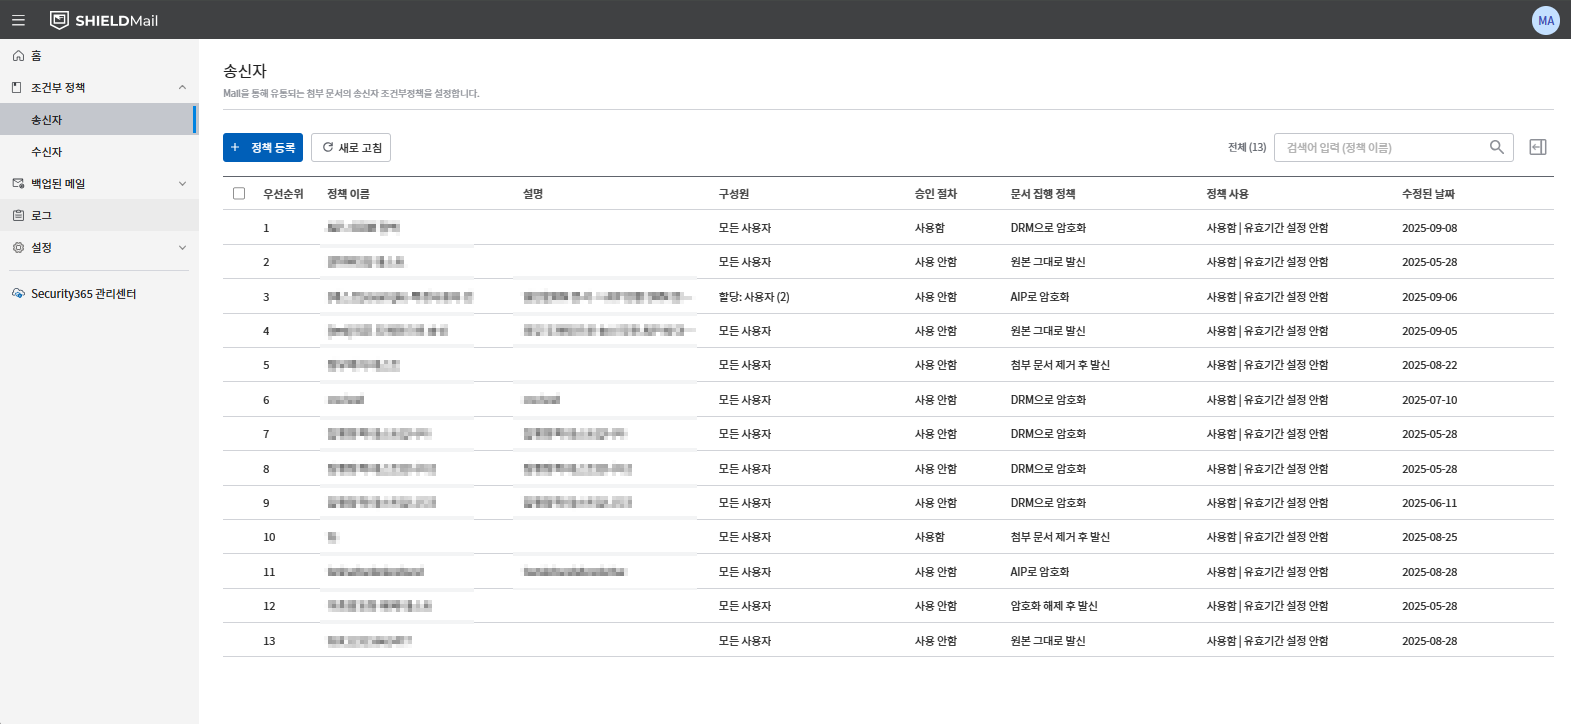Open the 홈 menu item
Screen dimensions: 1571x724
pyautogui.click(x=99, y=56)
